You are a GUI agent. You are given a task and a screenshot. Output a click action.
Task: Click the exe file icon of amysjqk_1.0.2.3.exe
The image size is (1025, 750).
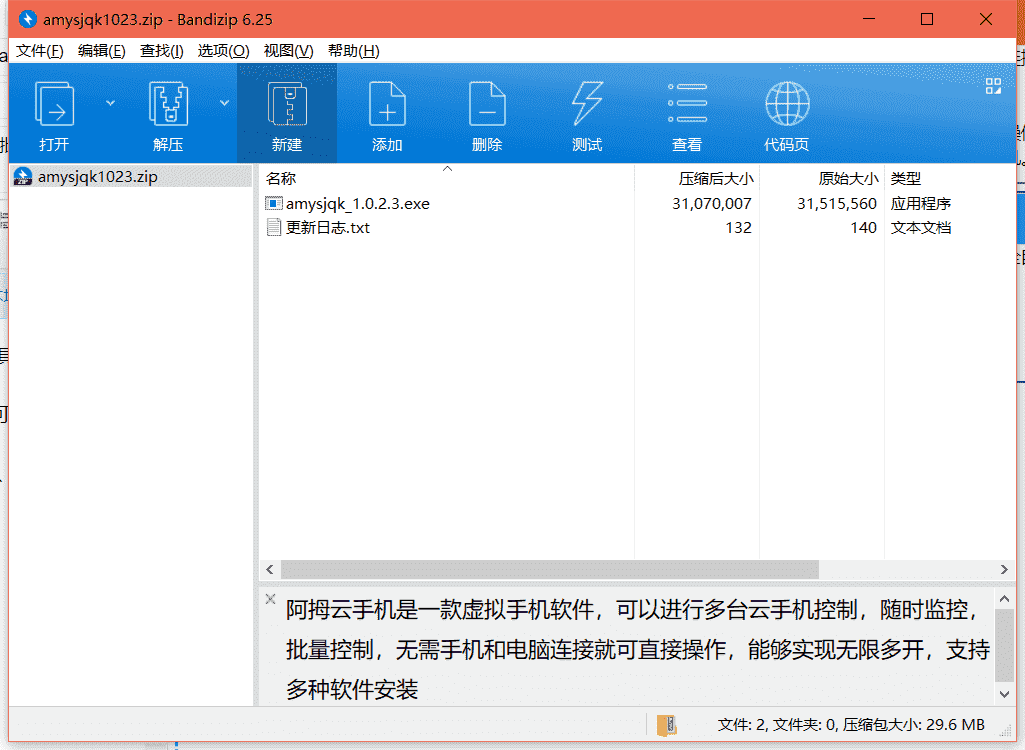tap(273, 203)
